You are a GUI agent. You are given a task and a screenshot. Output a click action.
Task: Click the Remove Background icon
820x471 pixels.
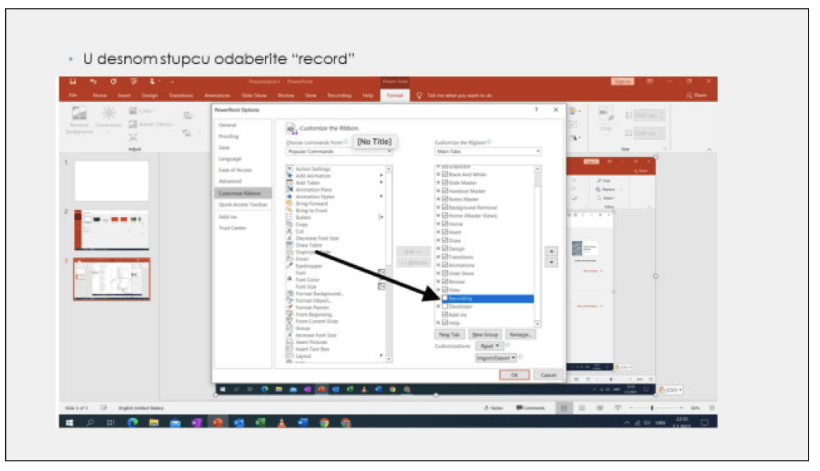(x=81, y=114)
